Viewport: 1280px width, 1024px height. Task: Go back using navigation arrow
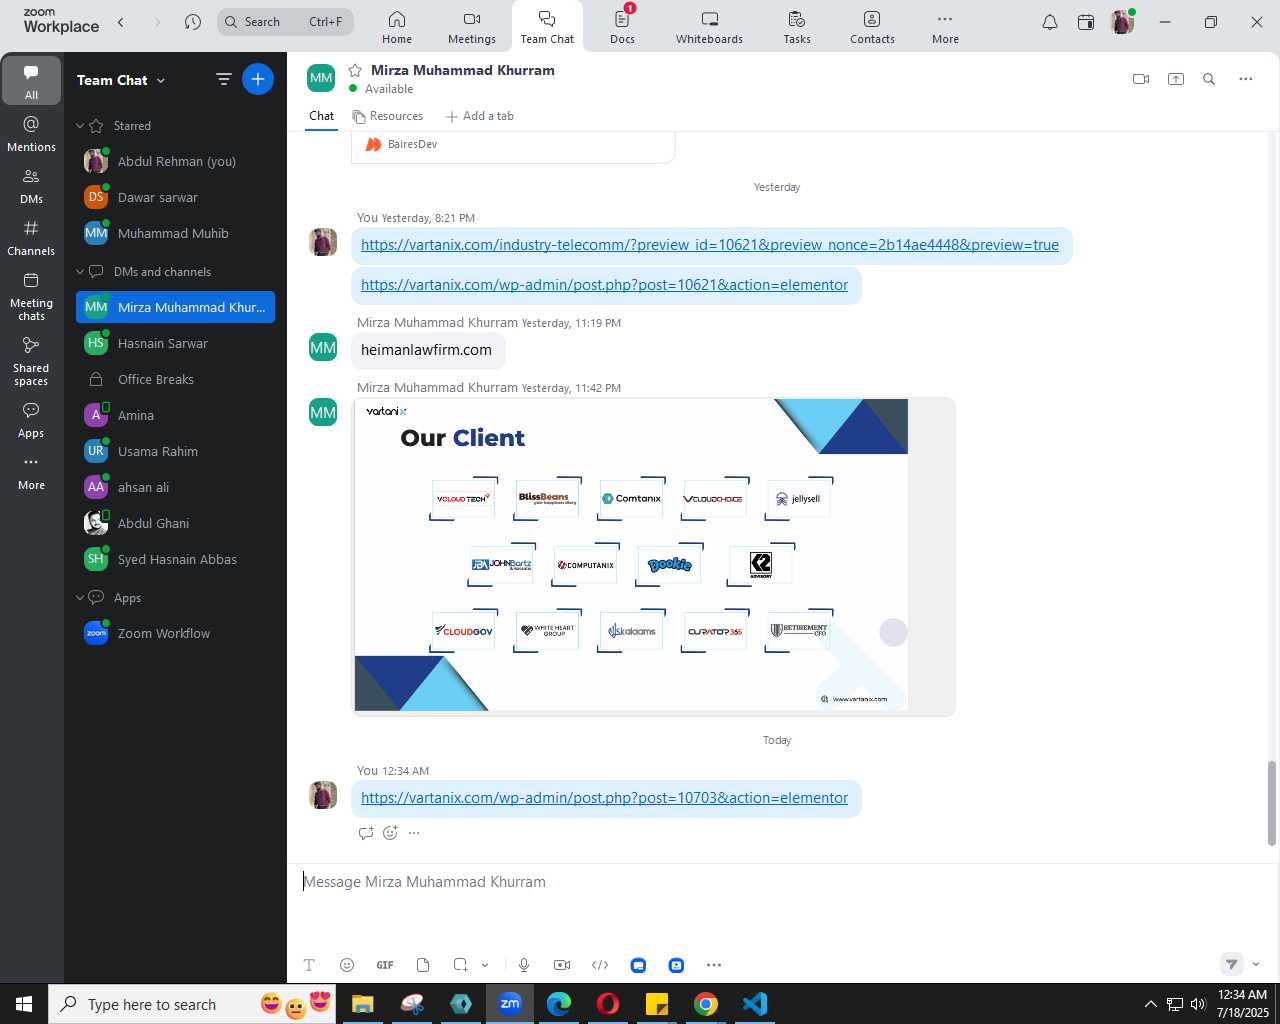(x=121, y=22)
